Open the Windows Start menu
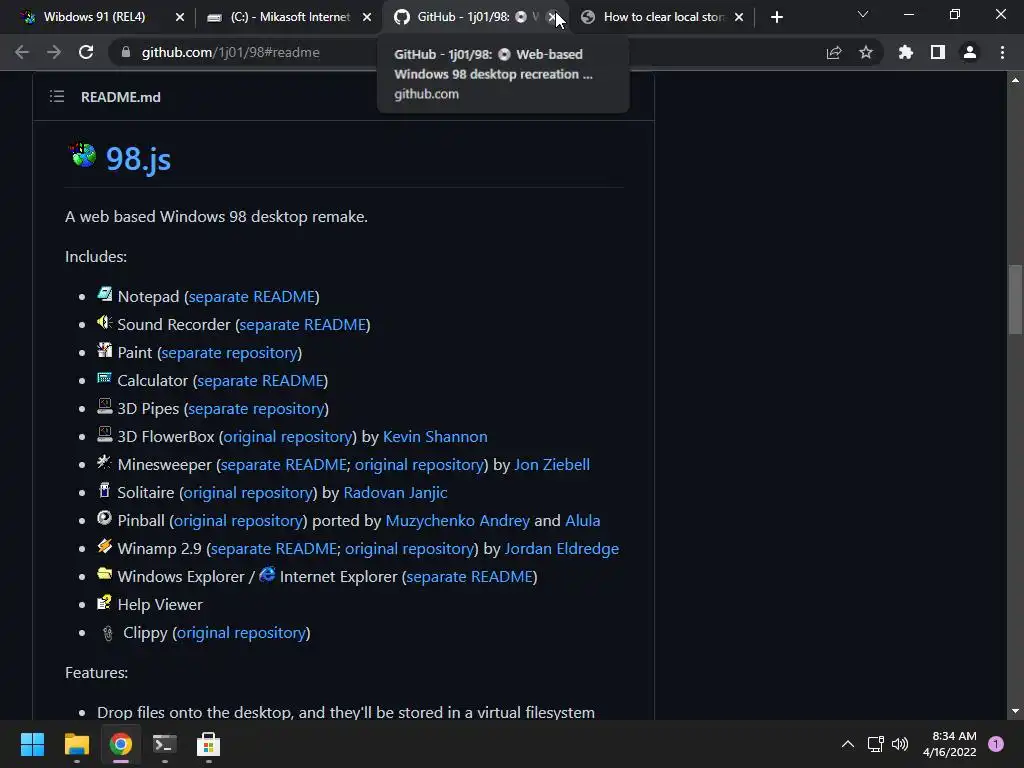Screen dimensions: 1024x768 coord(32,744)
